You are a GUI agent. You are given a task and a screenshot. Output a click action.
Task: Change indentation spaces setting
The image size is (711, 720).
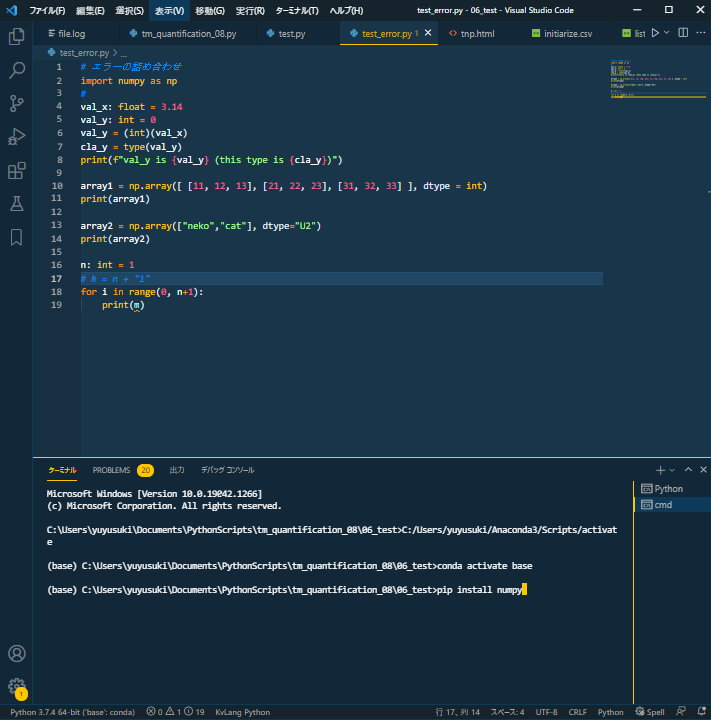pyautogui.click(x=507, y=712)
